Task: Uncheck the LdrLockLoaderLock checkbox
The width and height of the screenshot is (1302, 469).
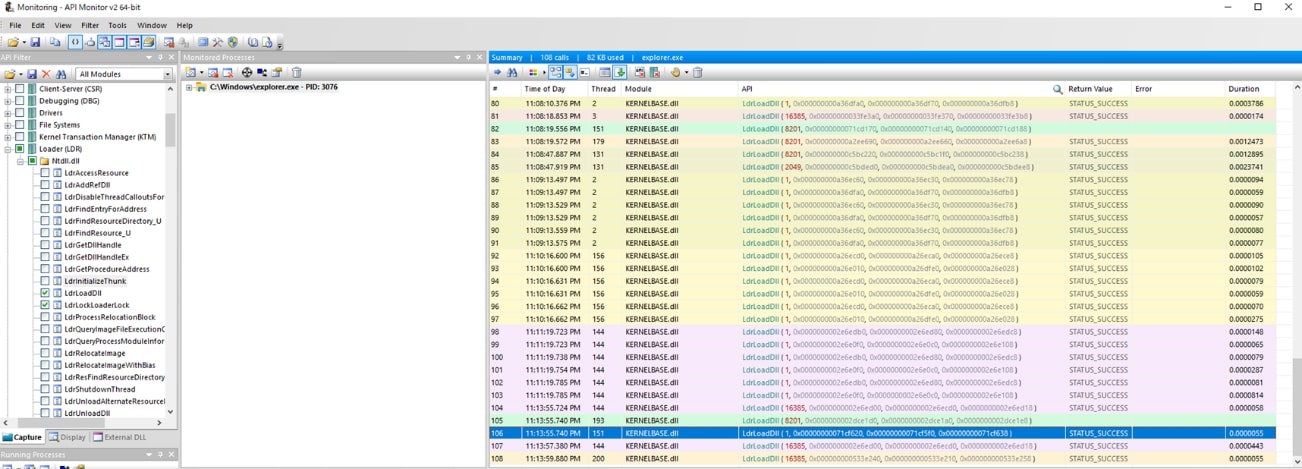Action: [45, 305]
